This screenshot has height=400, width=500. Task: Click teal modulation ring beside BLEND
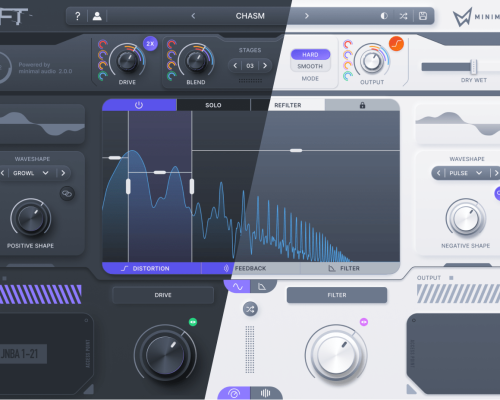pos(171,76)
